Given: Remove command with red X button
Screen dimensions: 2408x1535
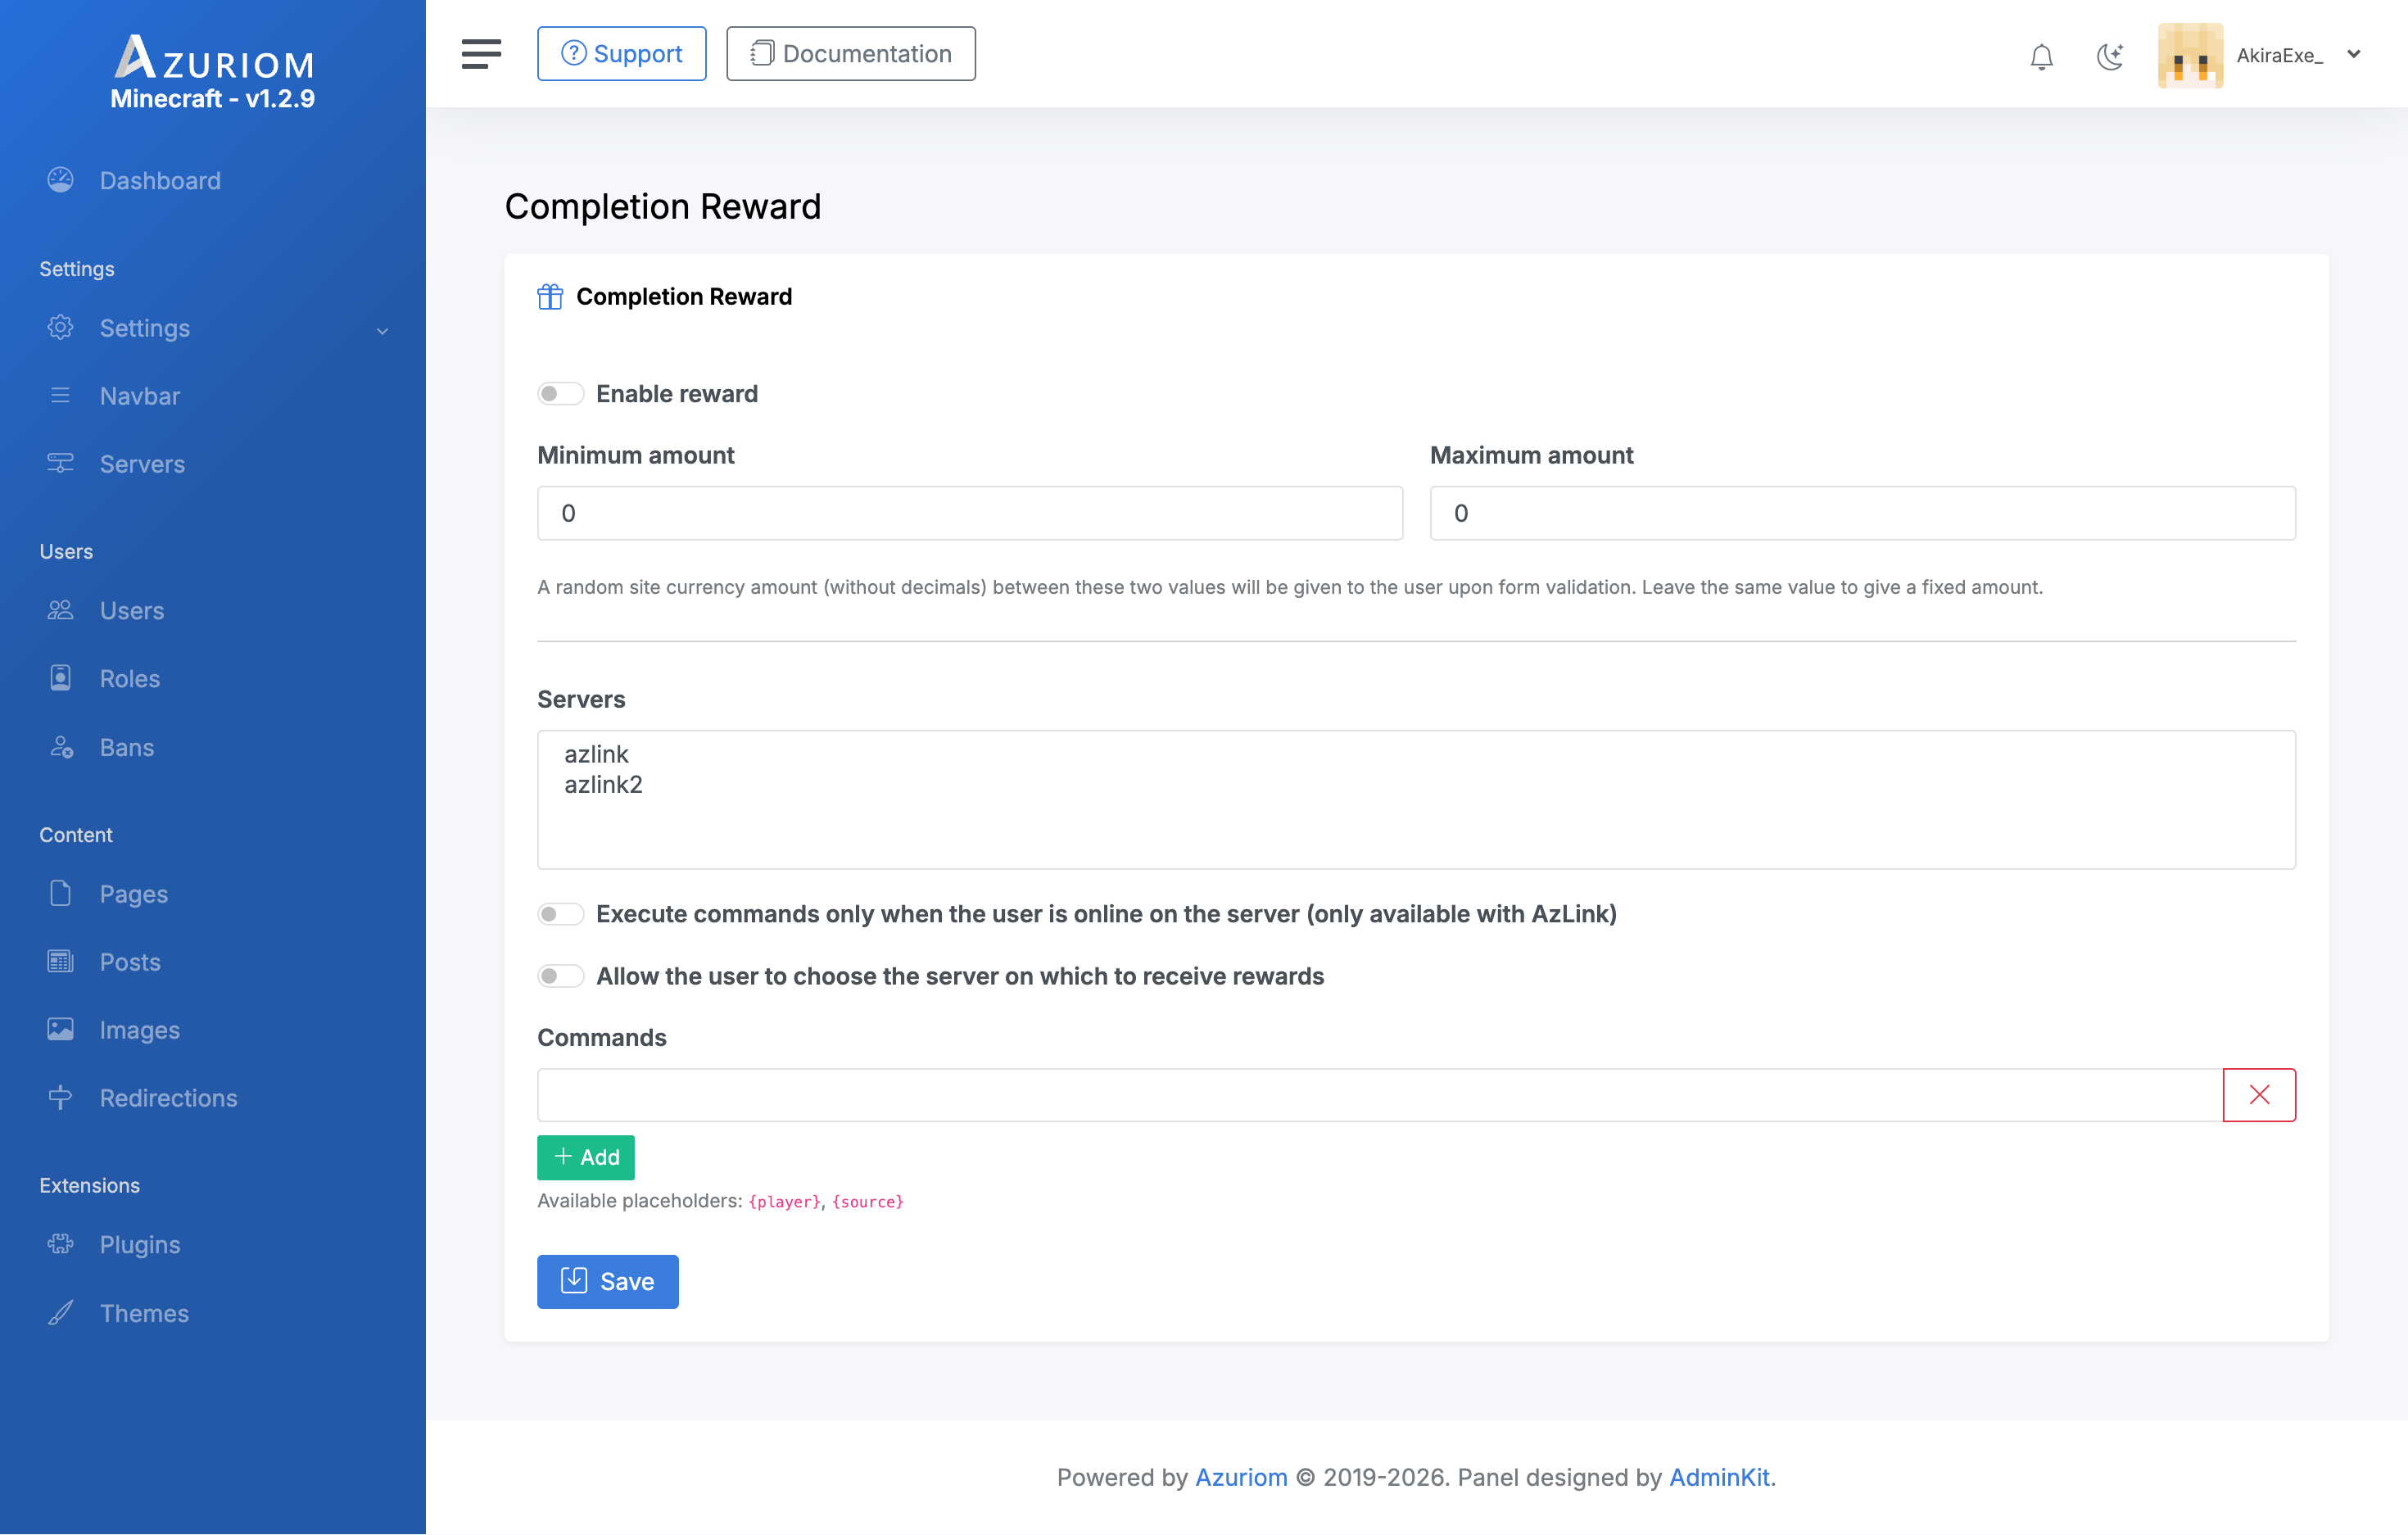Looking at the screenshot, I should (2258, 1095).
